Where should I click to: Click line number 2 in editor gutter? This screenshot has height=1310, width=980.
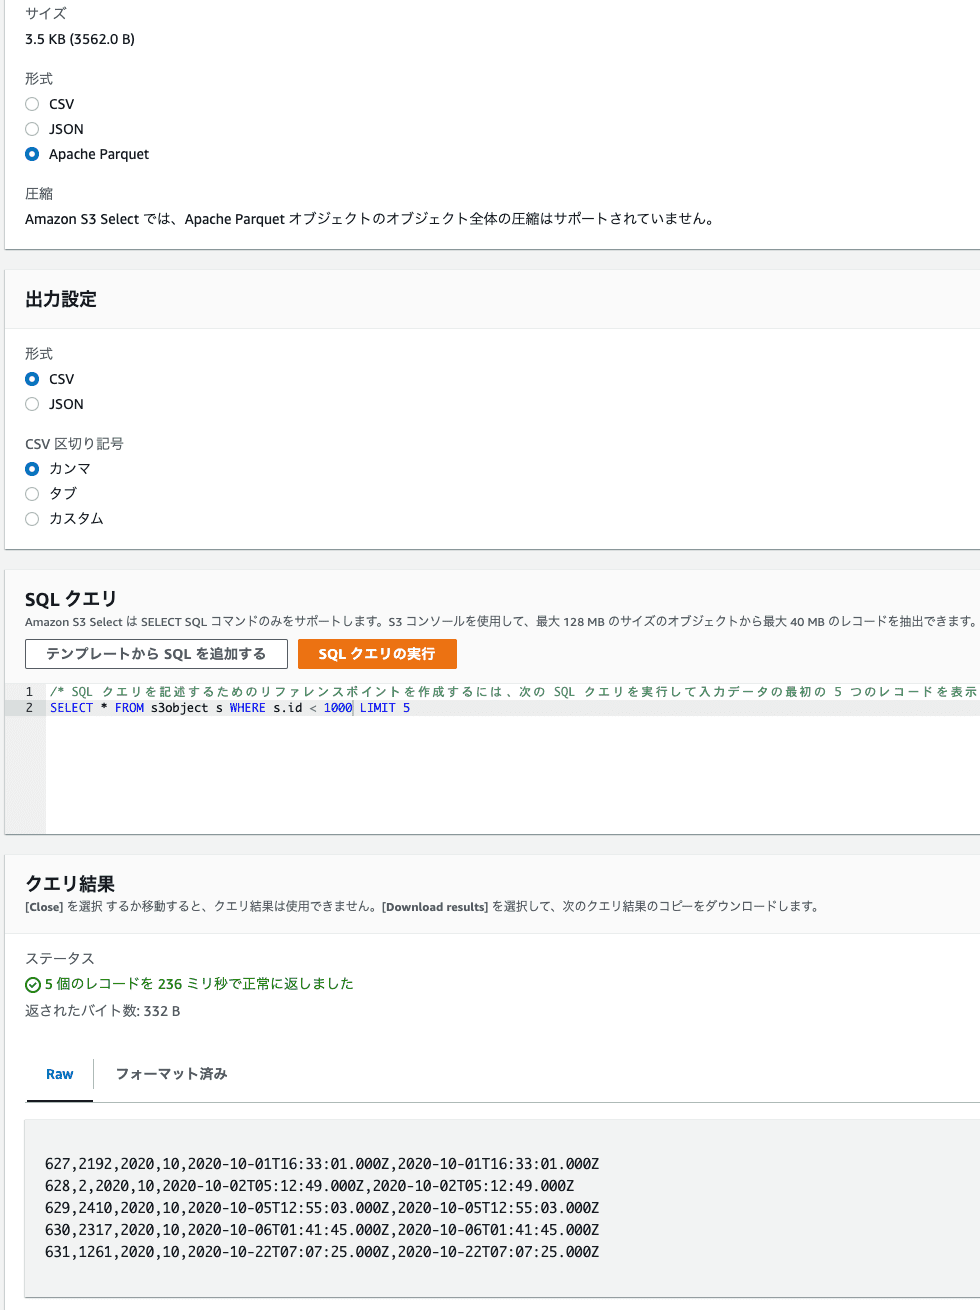point(29,708)
